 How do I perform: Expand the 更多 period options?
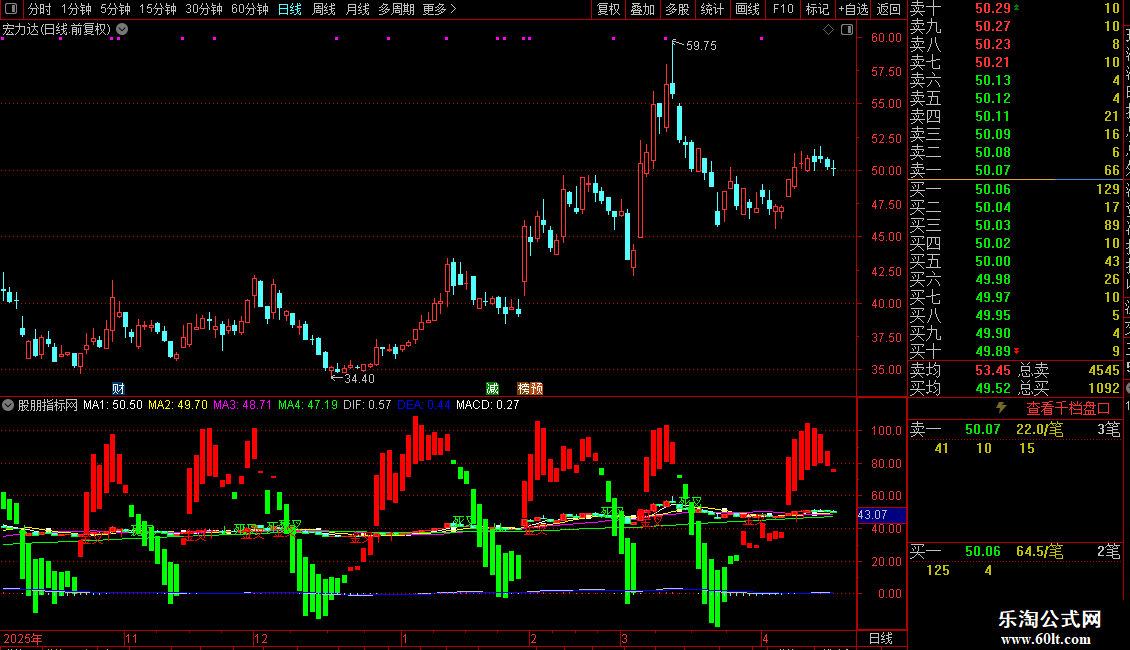pyautogui.click(x=439, y=9)
